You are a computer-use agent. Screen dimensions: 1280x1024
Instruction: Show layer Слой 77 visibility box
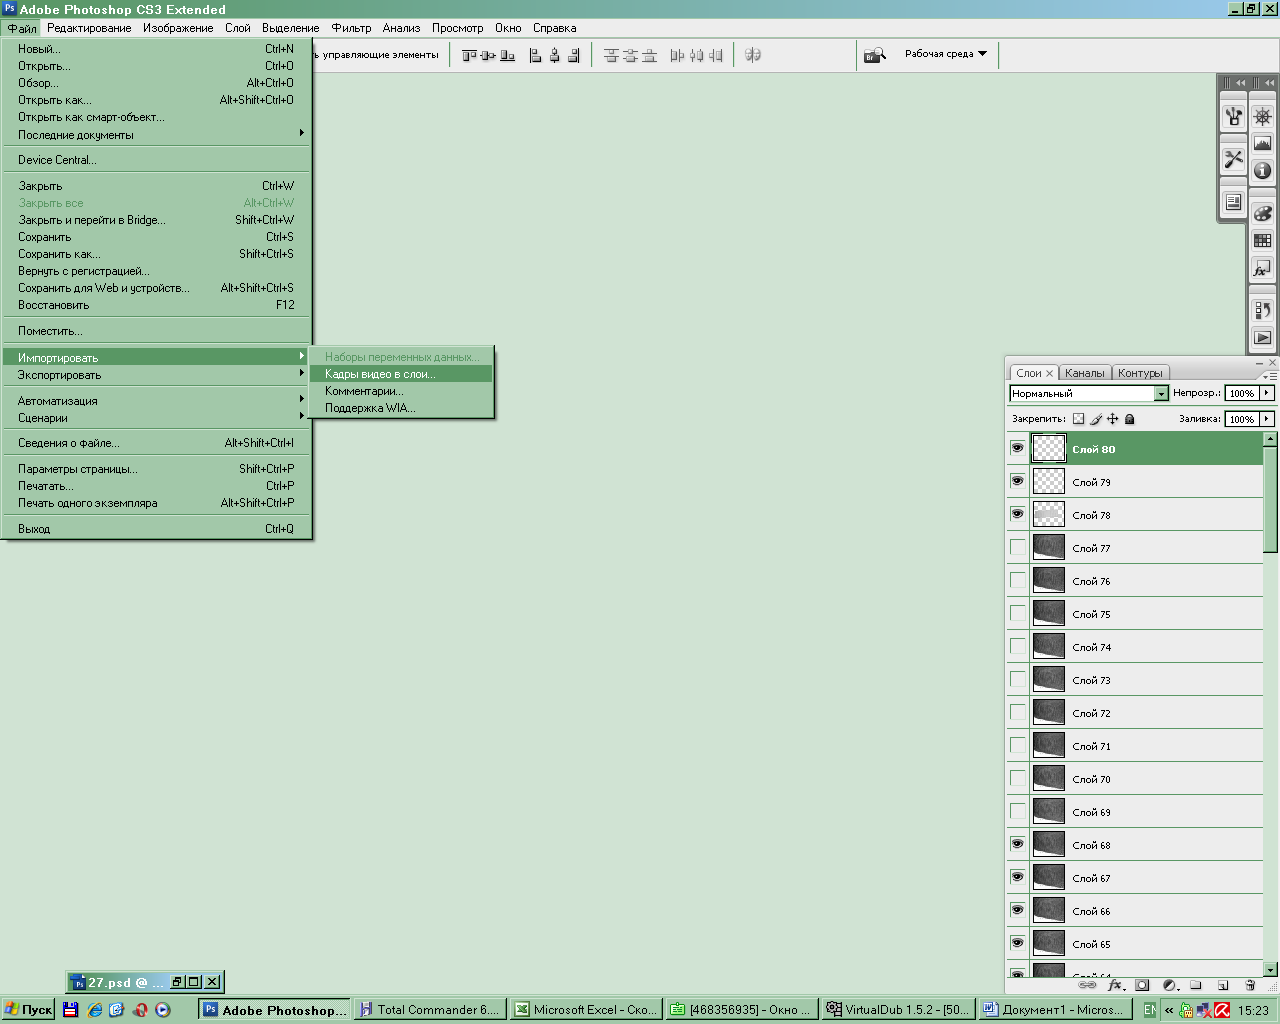pyautogui.click(x=1018, y=547)
